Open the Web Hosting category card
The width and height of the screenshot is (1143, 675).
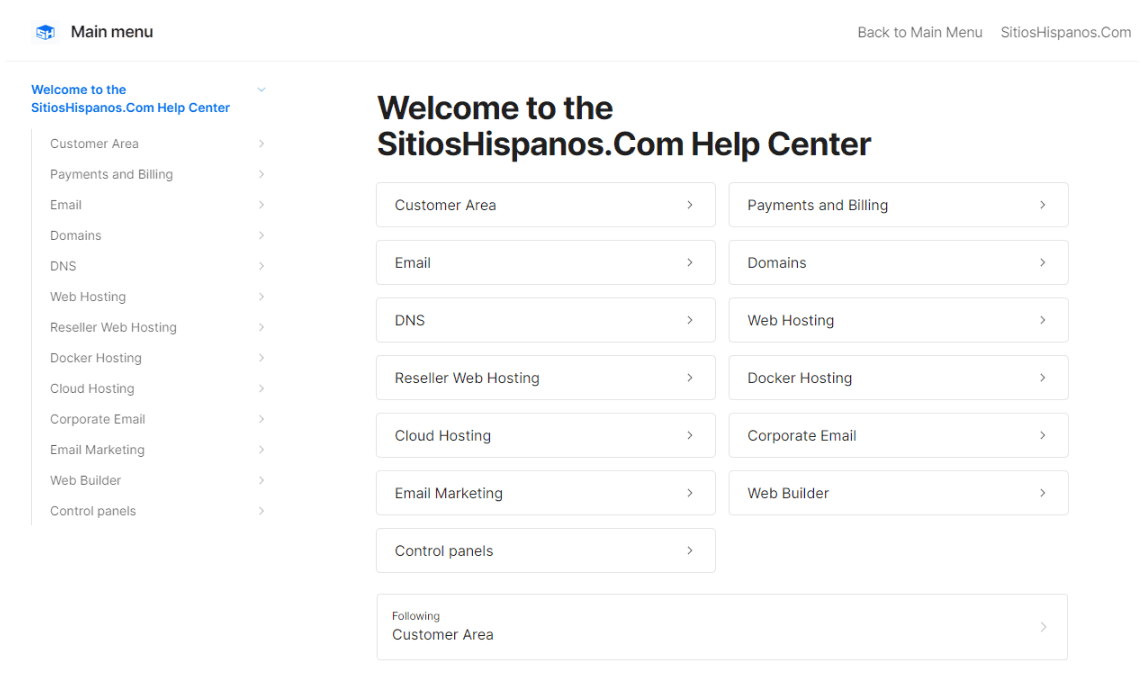tap(899, 320)
